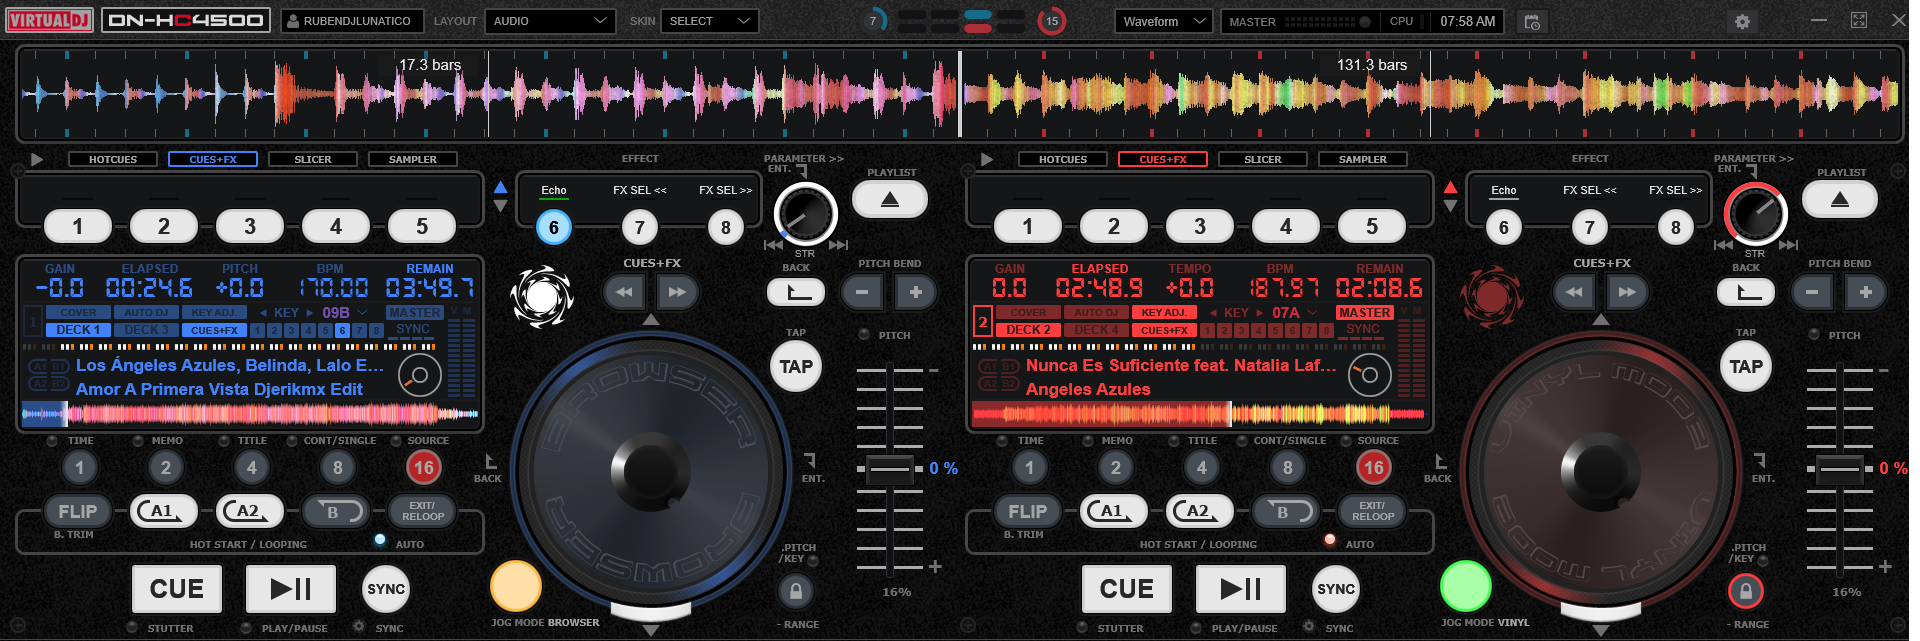
Task: Click left deck parameter knob
Action: tap(805, 213)
